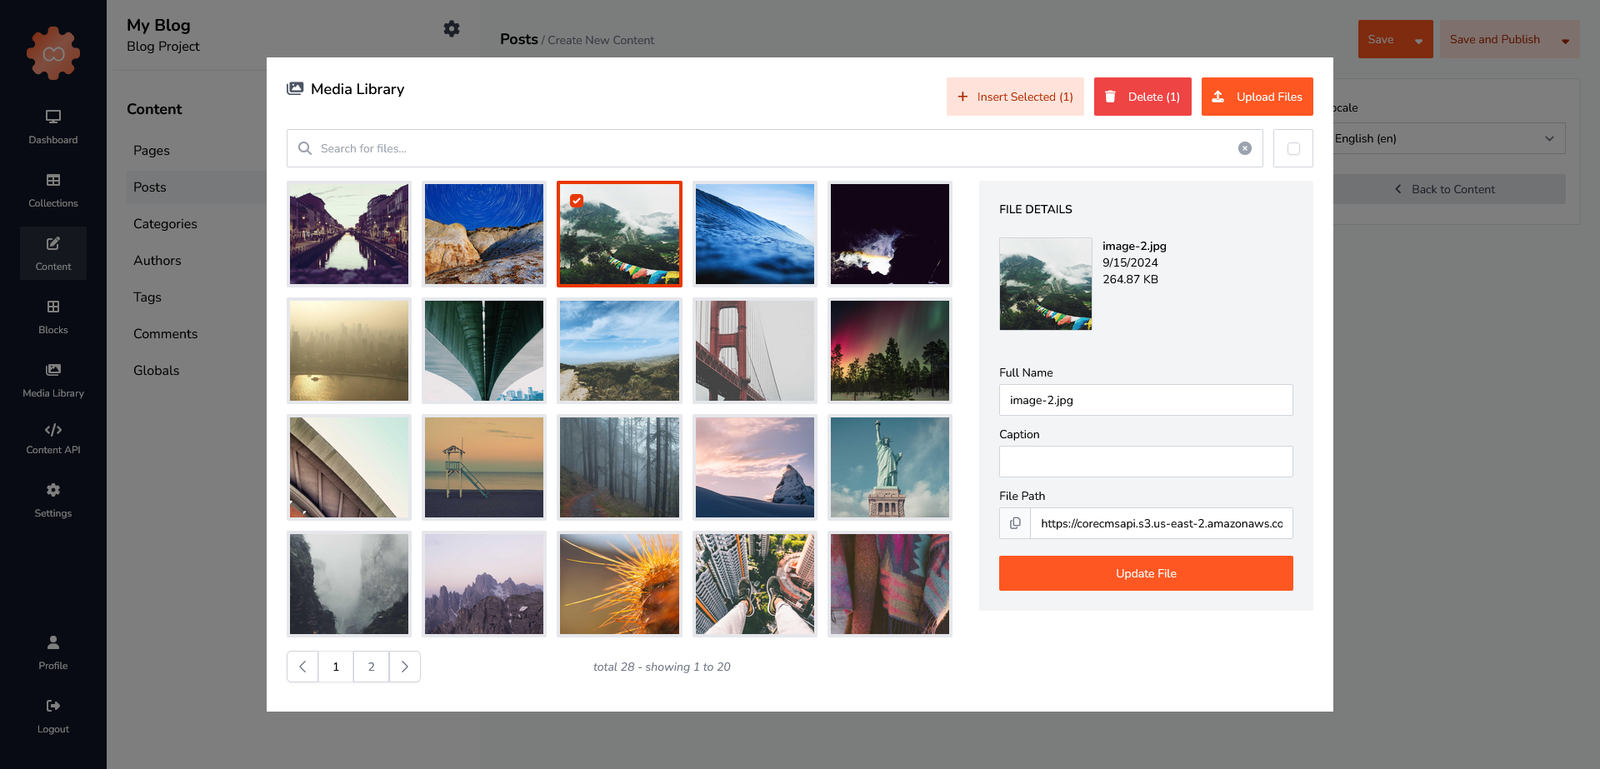Select the Statue of Liberty thumbnail
Image resolution: width=1600 pixels, height=769 pixels.
coord(889,467)
